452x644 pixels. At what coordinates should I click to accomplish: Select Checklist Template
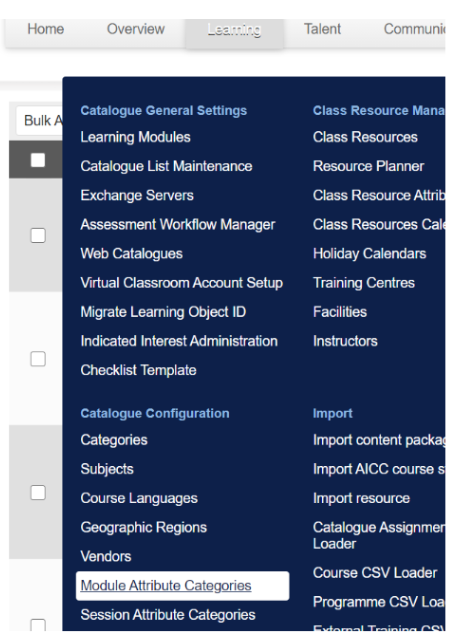click(x=138, y=370)
